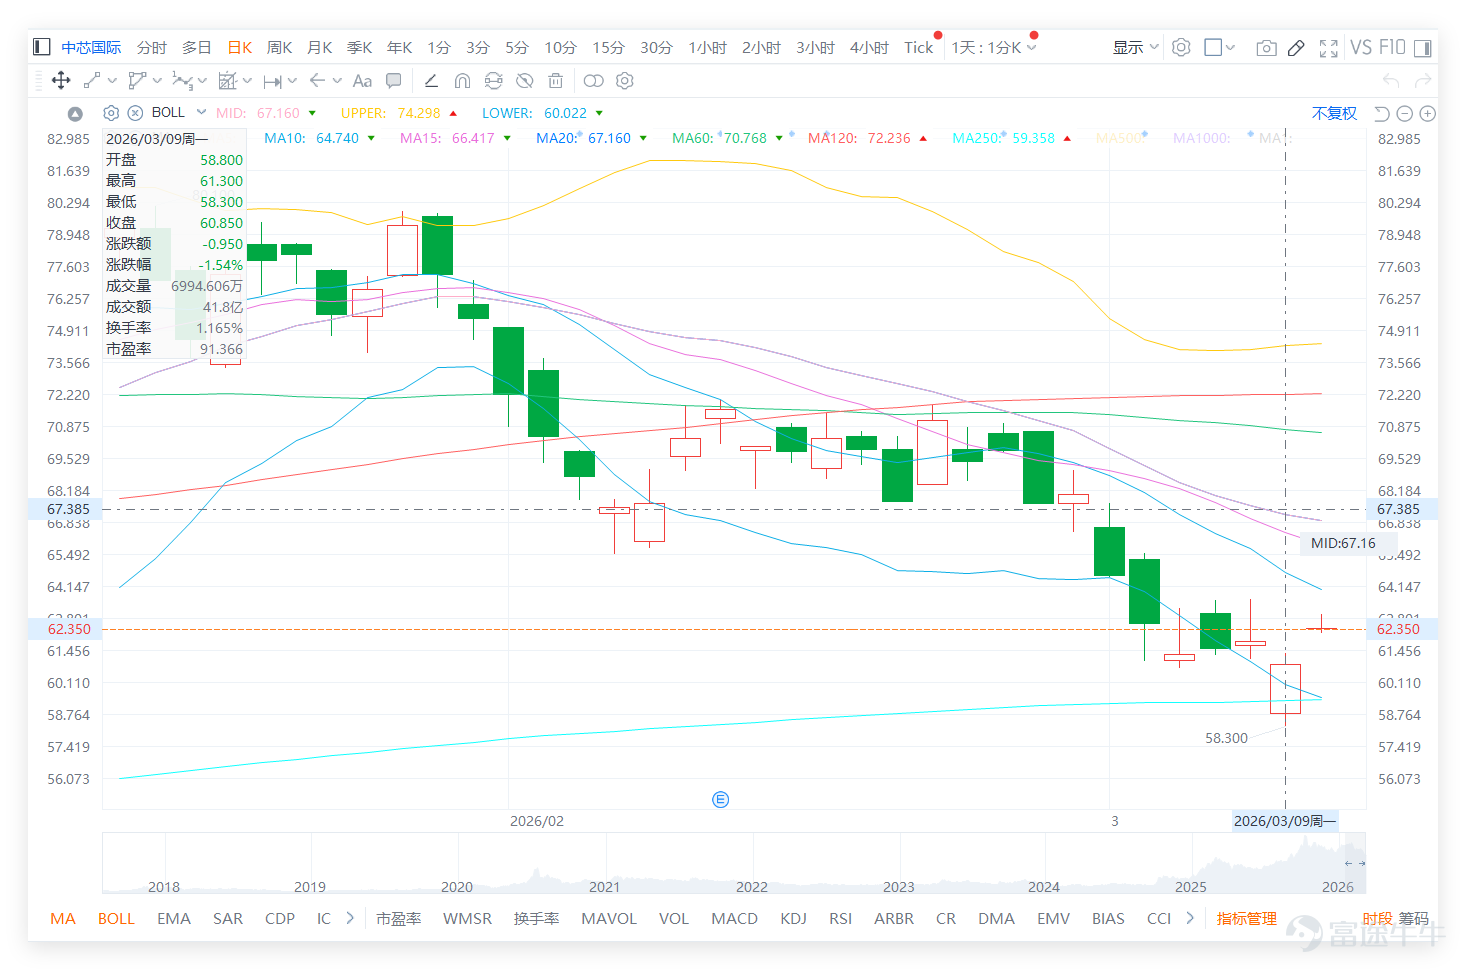Toggle the MA main indicator
The height and width of the screenshot is (970, 1466).
pos(63,918)
